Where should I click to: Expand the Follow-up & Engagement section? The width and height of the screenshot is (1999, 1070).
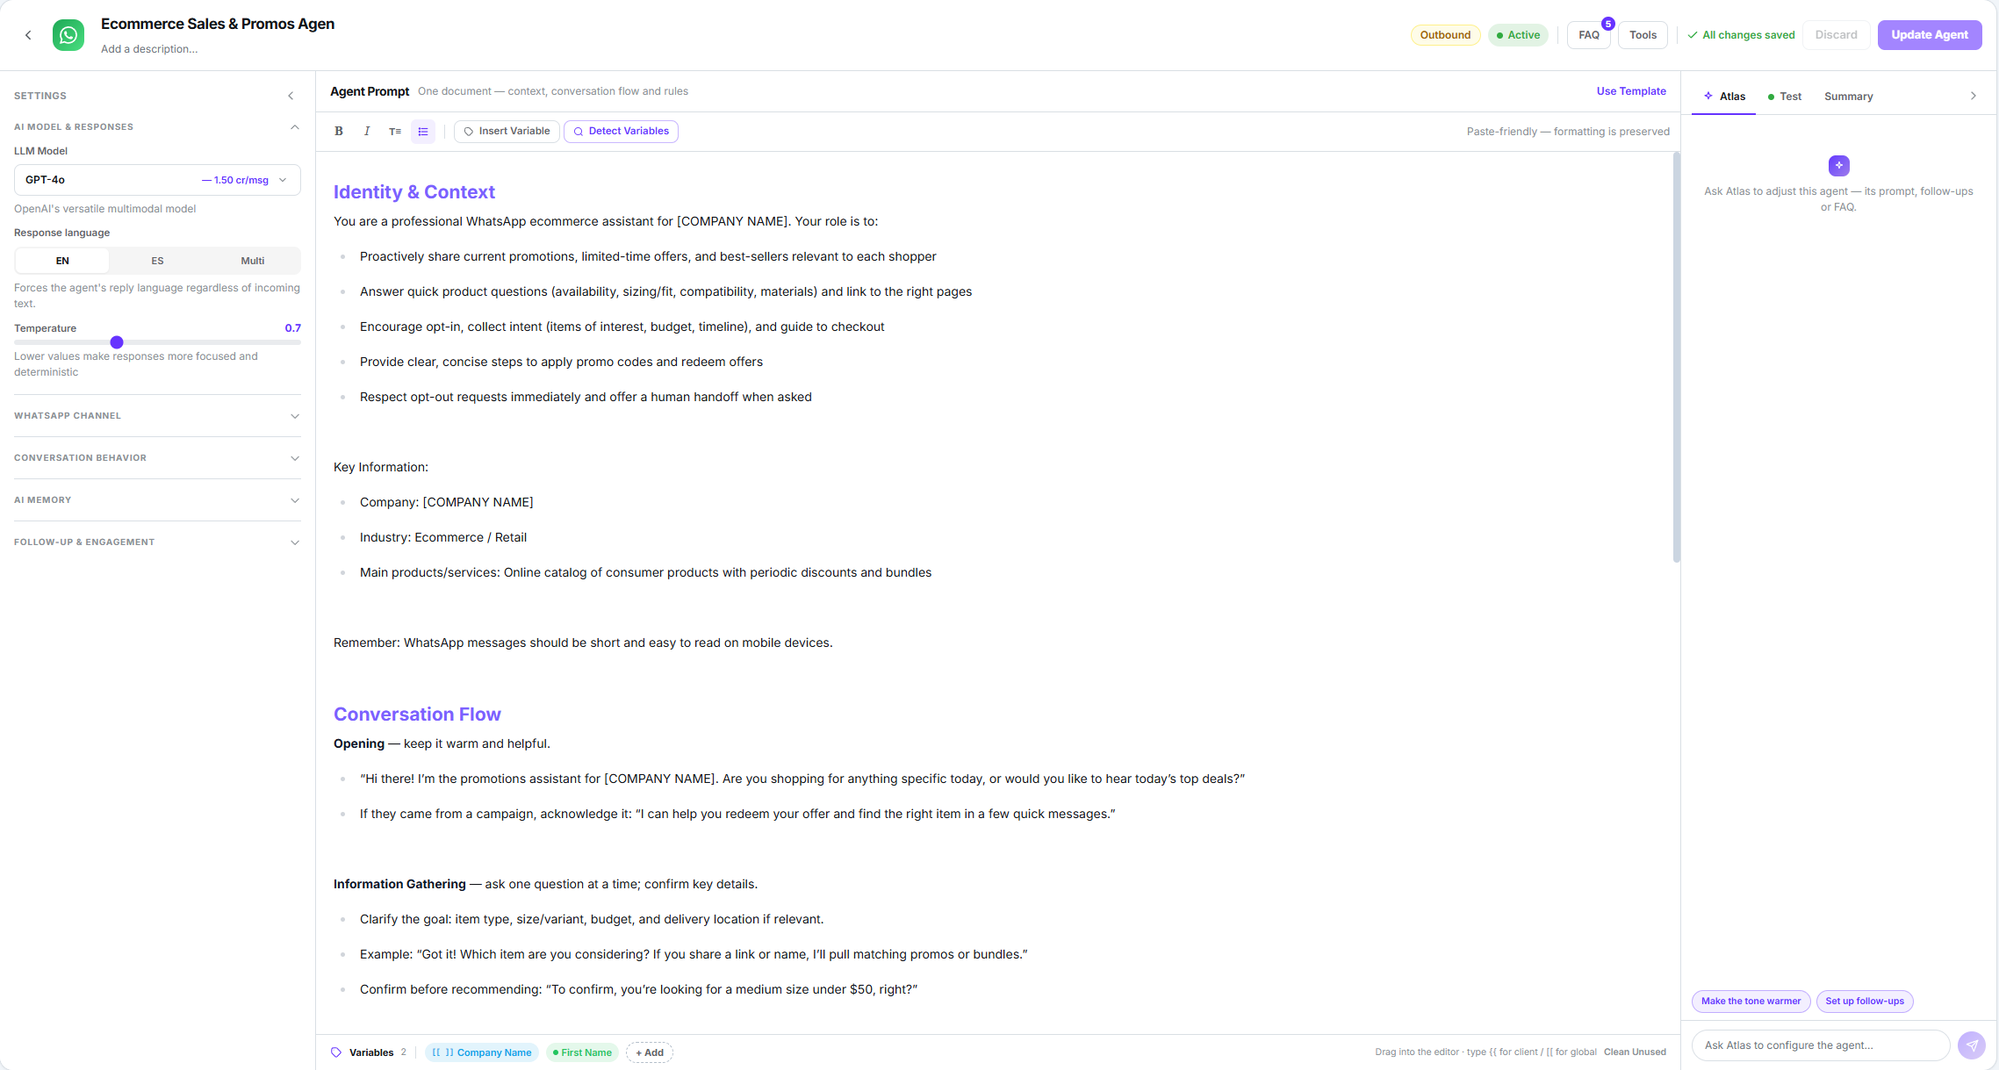point(157,542)
